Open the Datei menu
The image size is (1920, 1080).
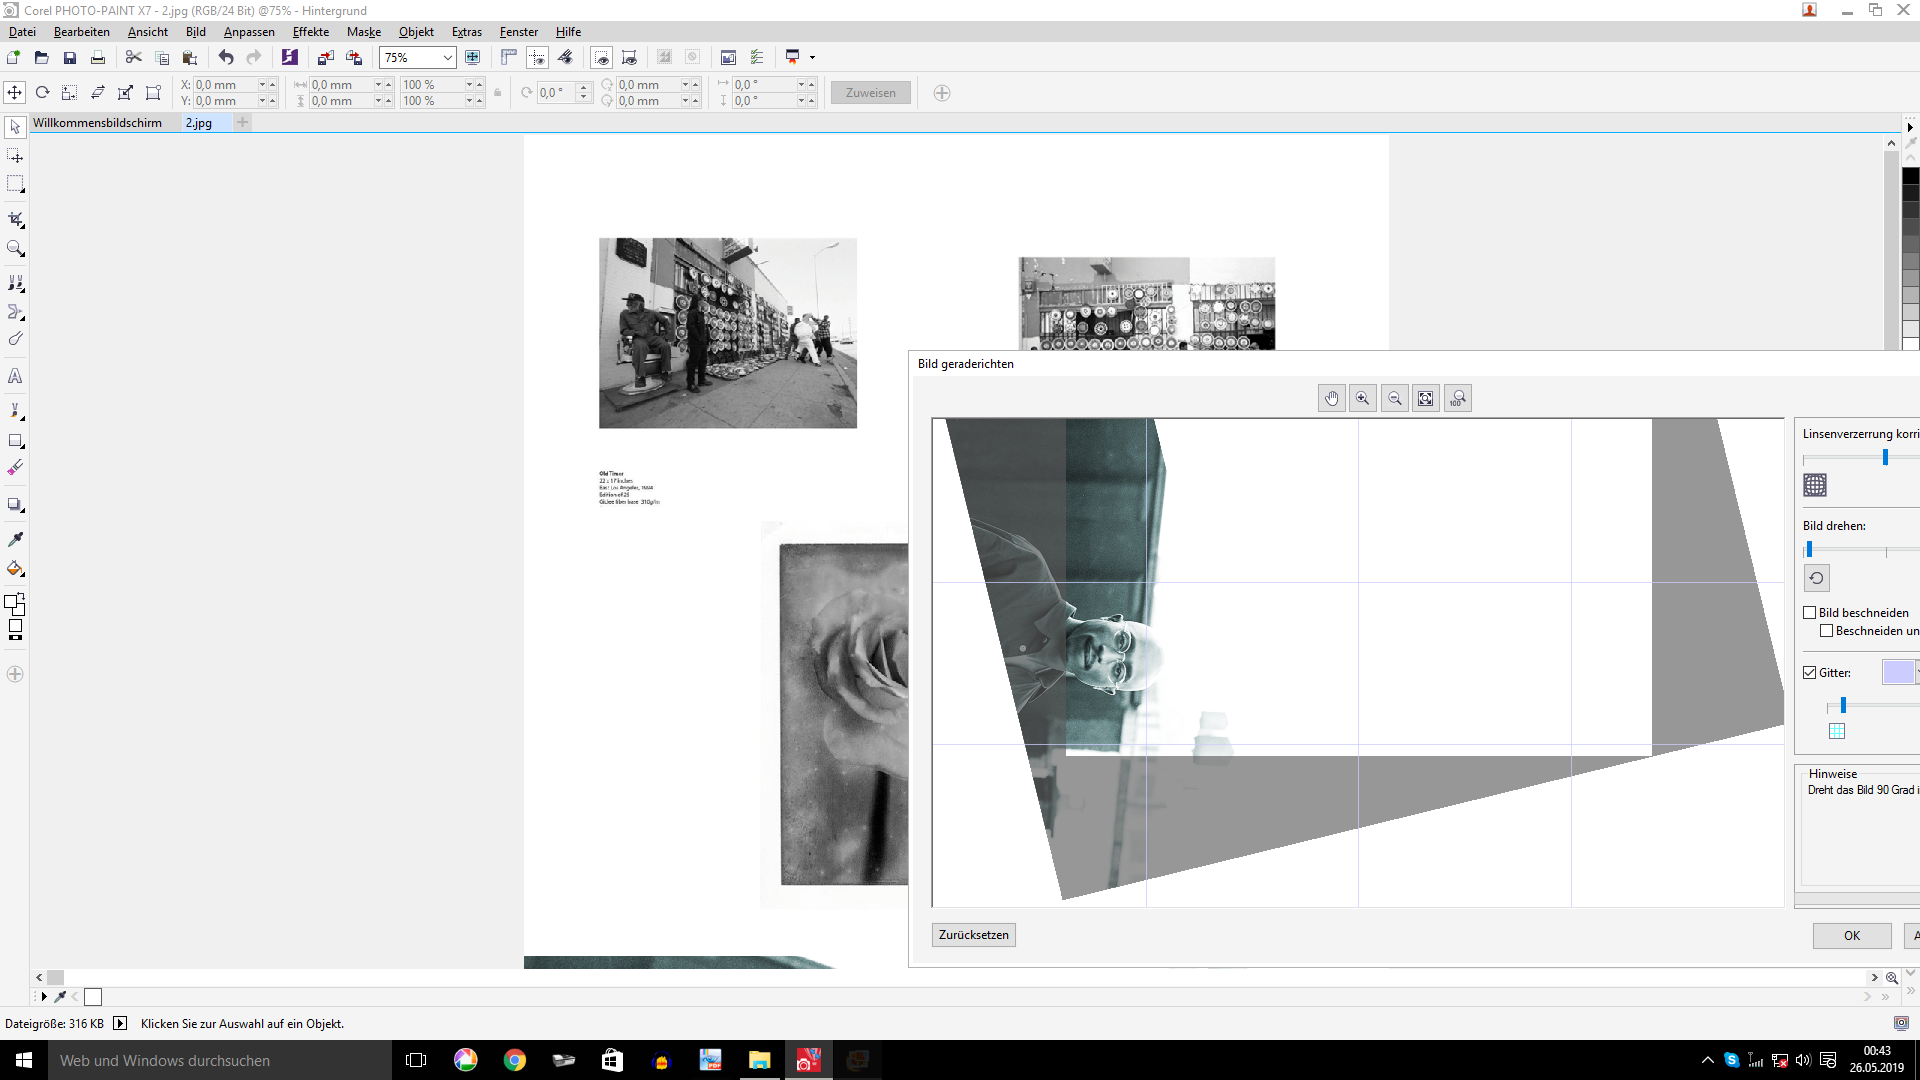tap(22, 32)
